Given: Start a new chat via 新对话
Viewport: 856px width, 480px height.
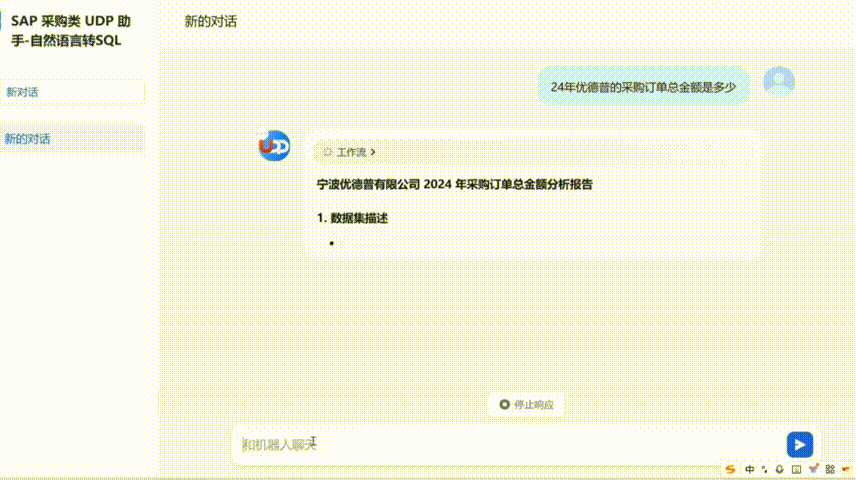Looking at the screenshot, I should point(73,92).
